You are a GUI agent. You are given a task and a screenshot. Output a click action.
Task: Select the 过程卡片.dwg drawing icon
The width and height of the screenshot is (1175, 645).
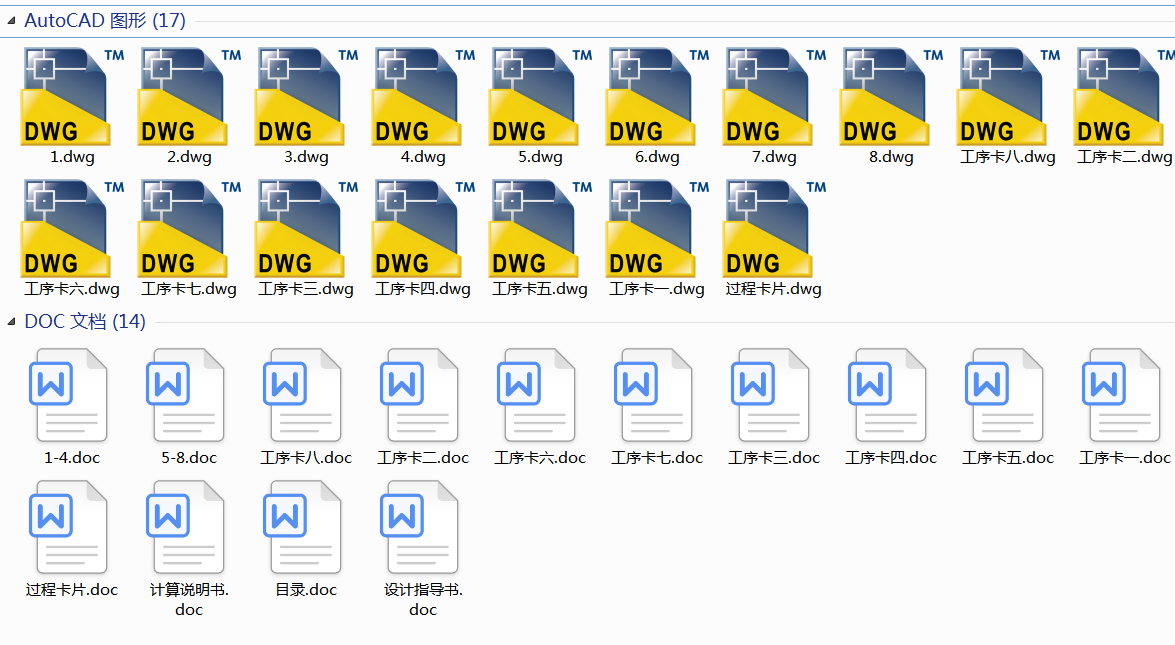(768, 228)
